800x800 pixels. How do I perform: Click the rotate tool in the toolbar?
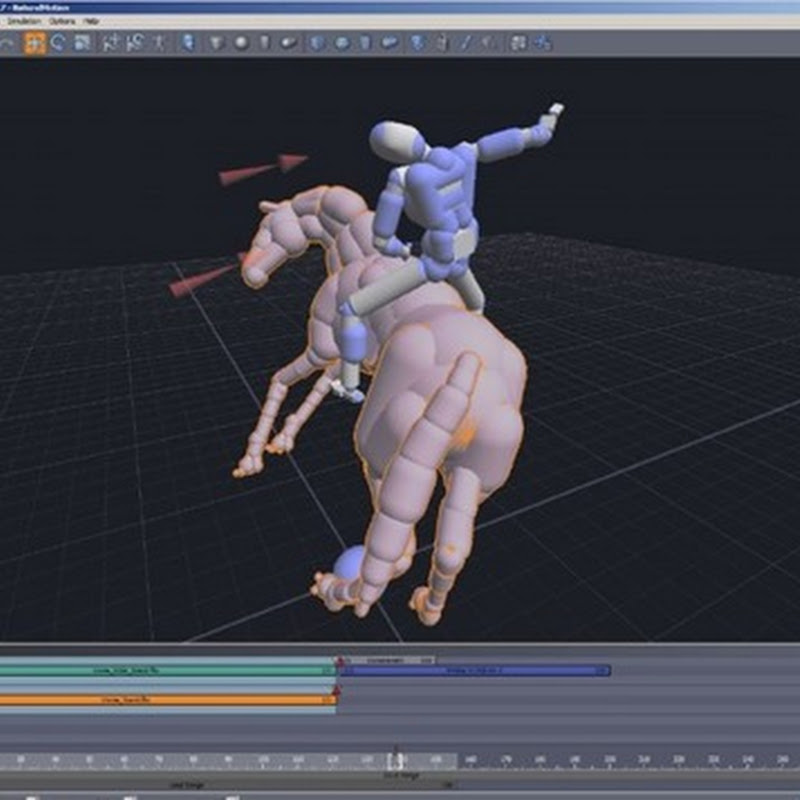coord(59,42)
